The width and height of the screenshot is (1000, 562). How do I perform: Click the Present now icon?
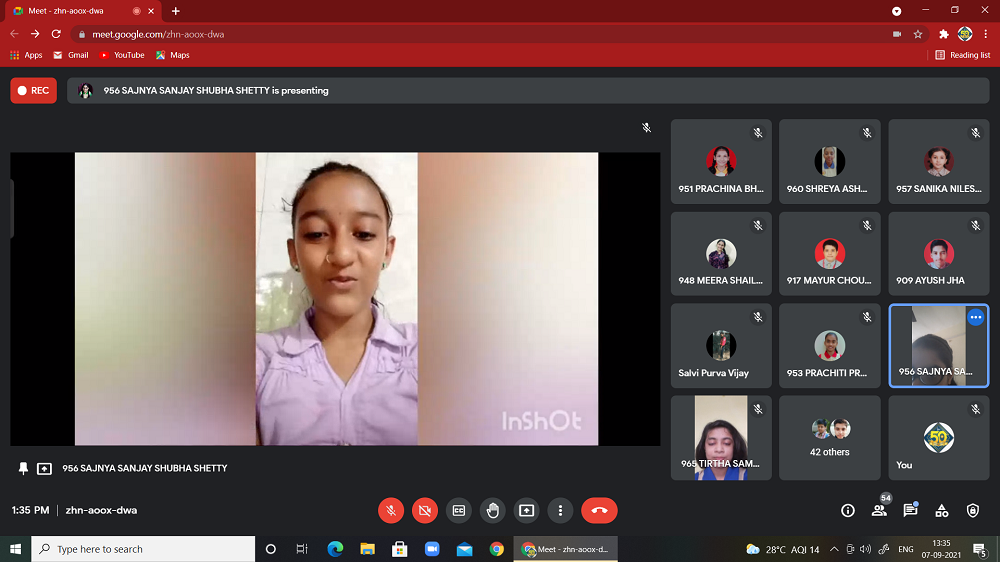[x=527, y=510]
